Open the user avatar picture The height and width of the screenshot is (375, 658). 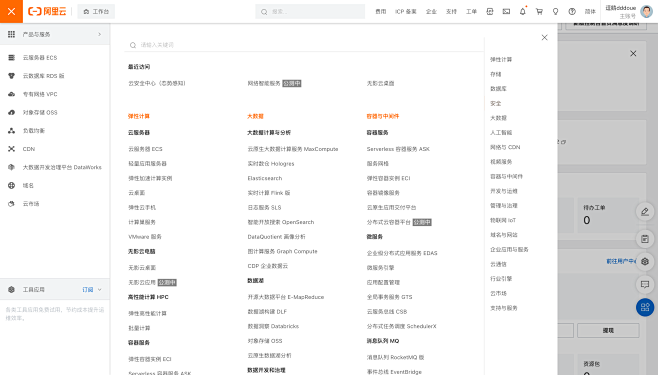point(647,11)
